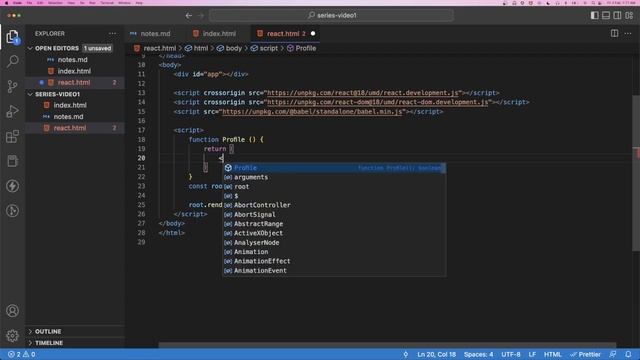Click the horizontal editor scrollbar
The image size is (640, 360).
pyautogui.click(x=387, y=345)
